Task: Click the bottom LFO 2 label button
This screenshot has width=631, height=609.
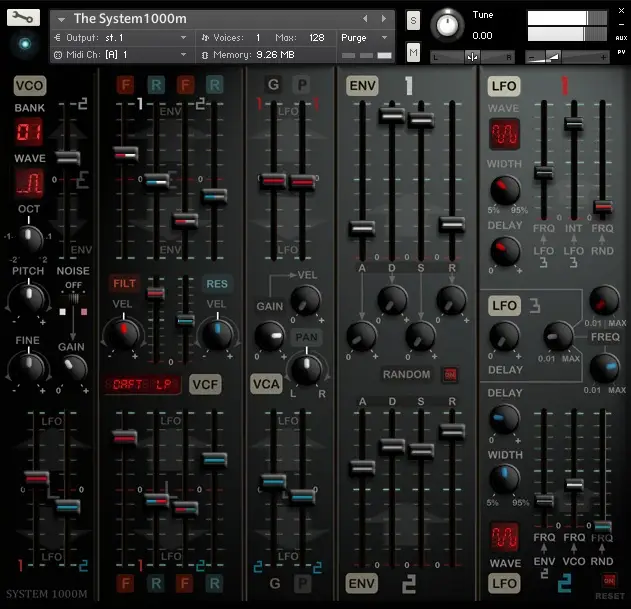Action: (504, 583)
